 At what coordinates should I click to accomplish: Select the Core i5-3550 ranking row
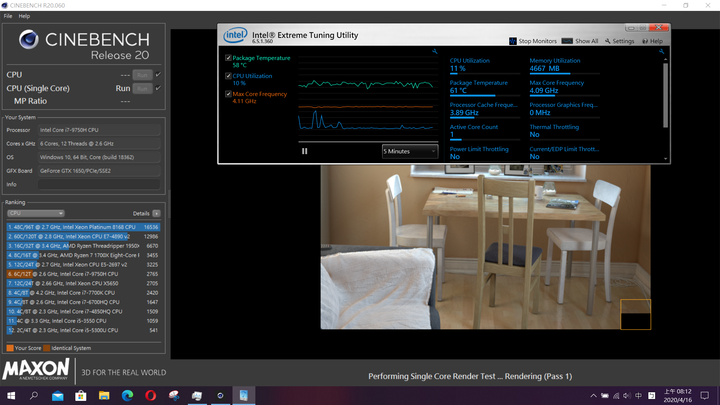point(83,321)
